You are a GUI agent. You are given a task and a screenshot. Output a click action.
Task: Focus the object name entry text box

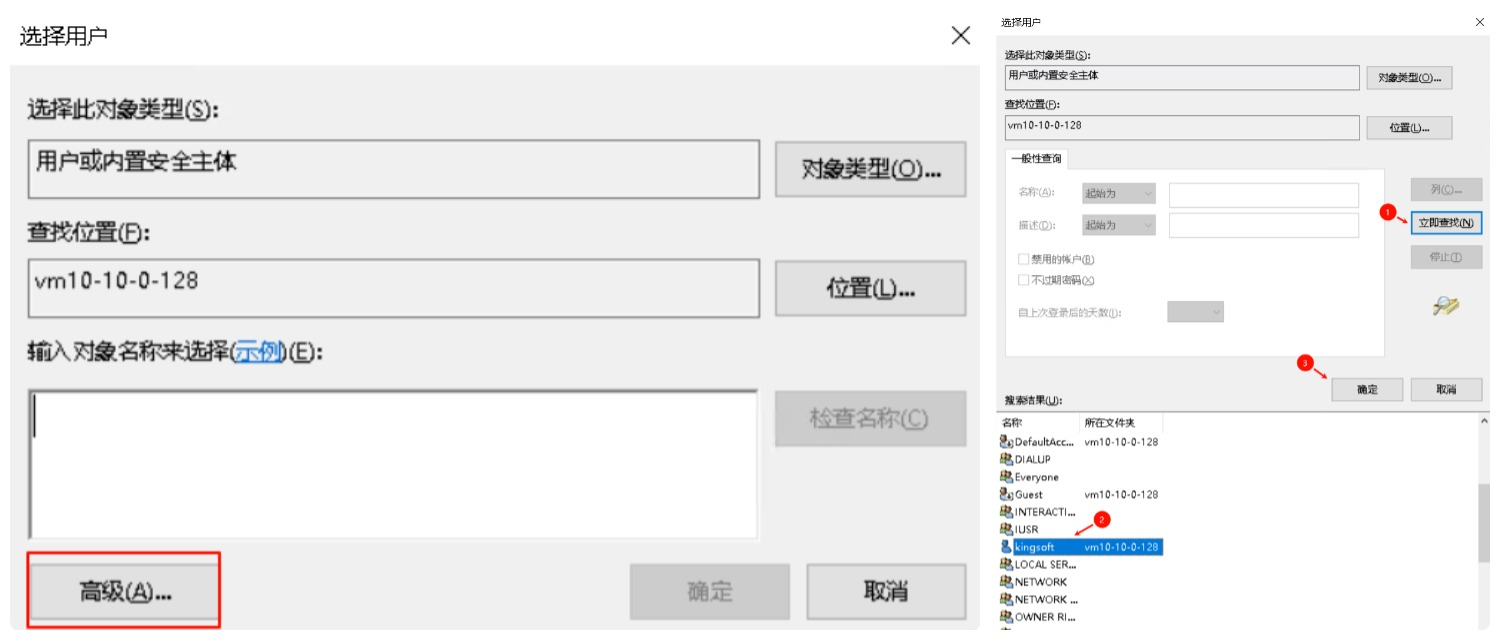393,465
